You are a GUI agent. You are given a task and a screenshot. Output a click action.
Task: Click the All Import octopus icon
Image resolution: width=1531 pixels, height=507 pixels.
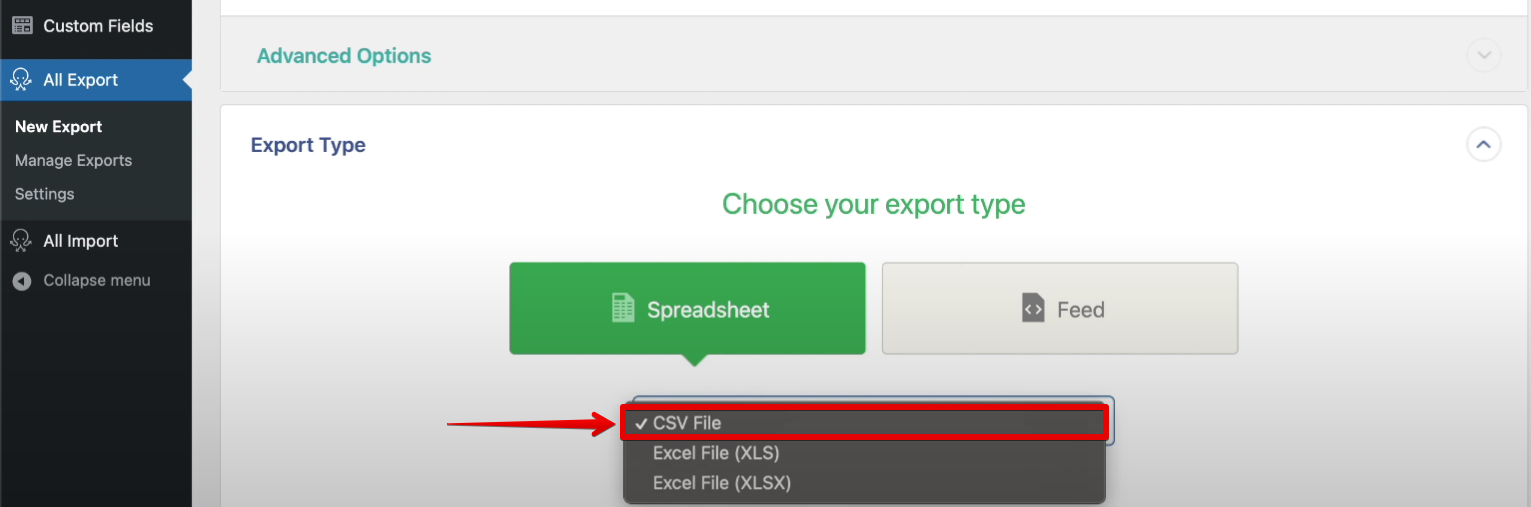[x=21, y=241]
